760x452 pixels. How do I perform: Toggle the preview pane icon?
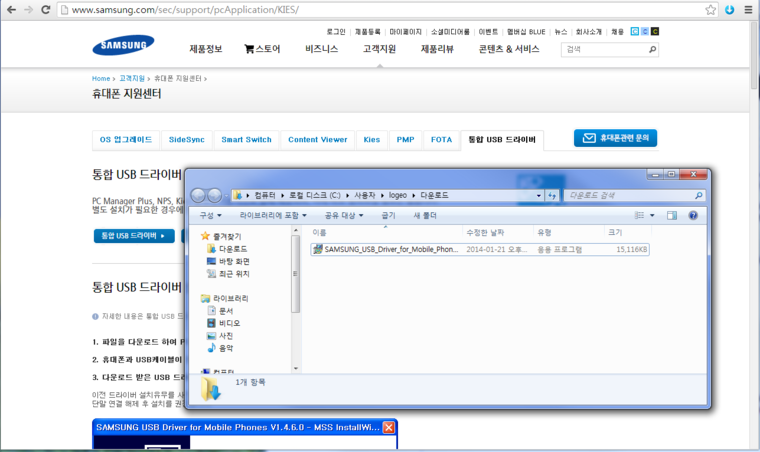click(672, 215)
